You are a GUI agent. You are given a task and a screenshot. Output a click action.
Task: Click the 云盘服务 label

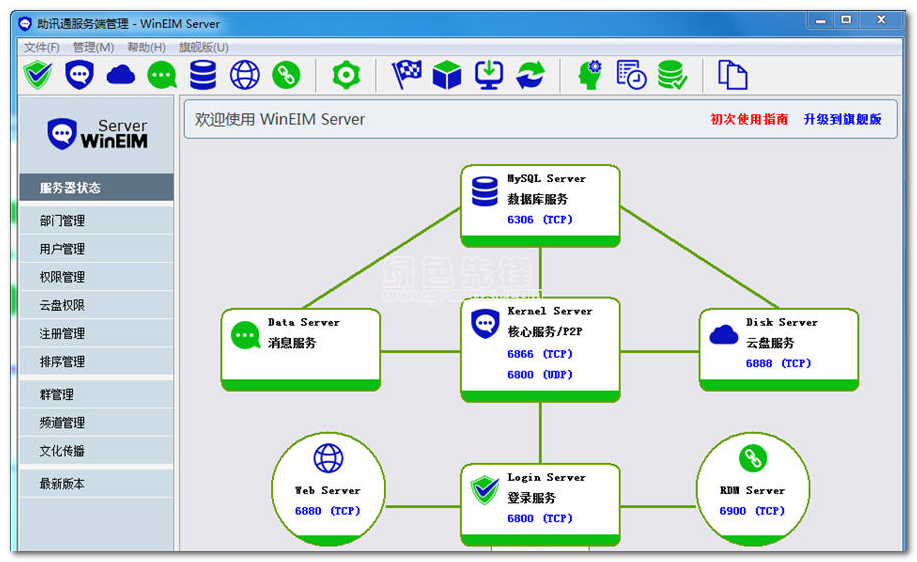[x=770, y=343]
